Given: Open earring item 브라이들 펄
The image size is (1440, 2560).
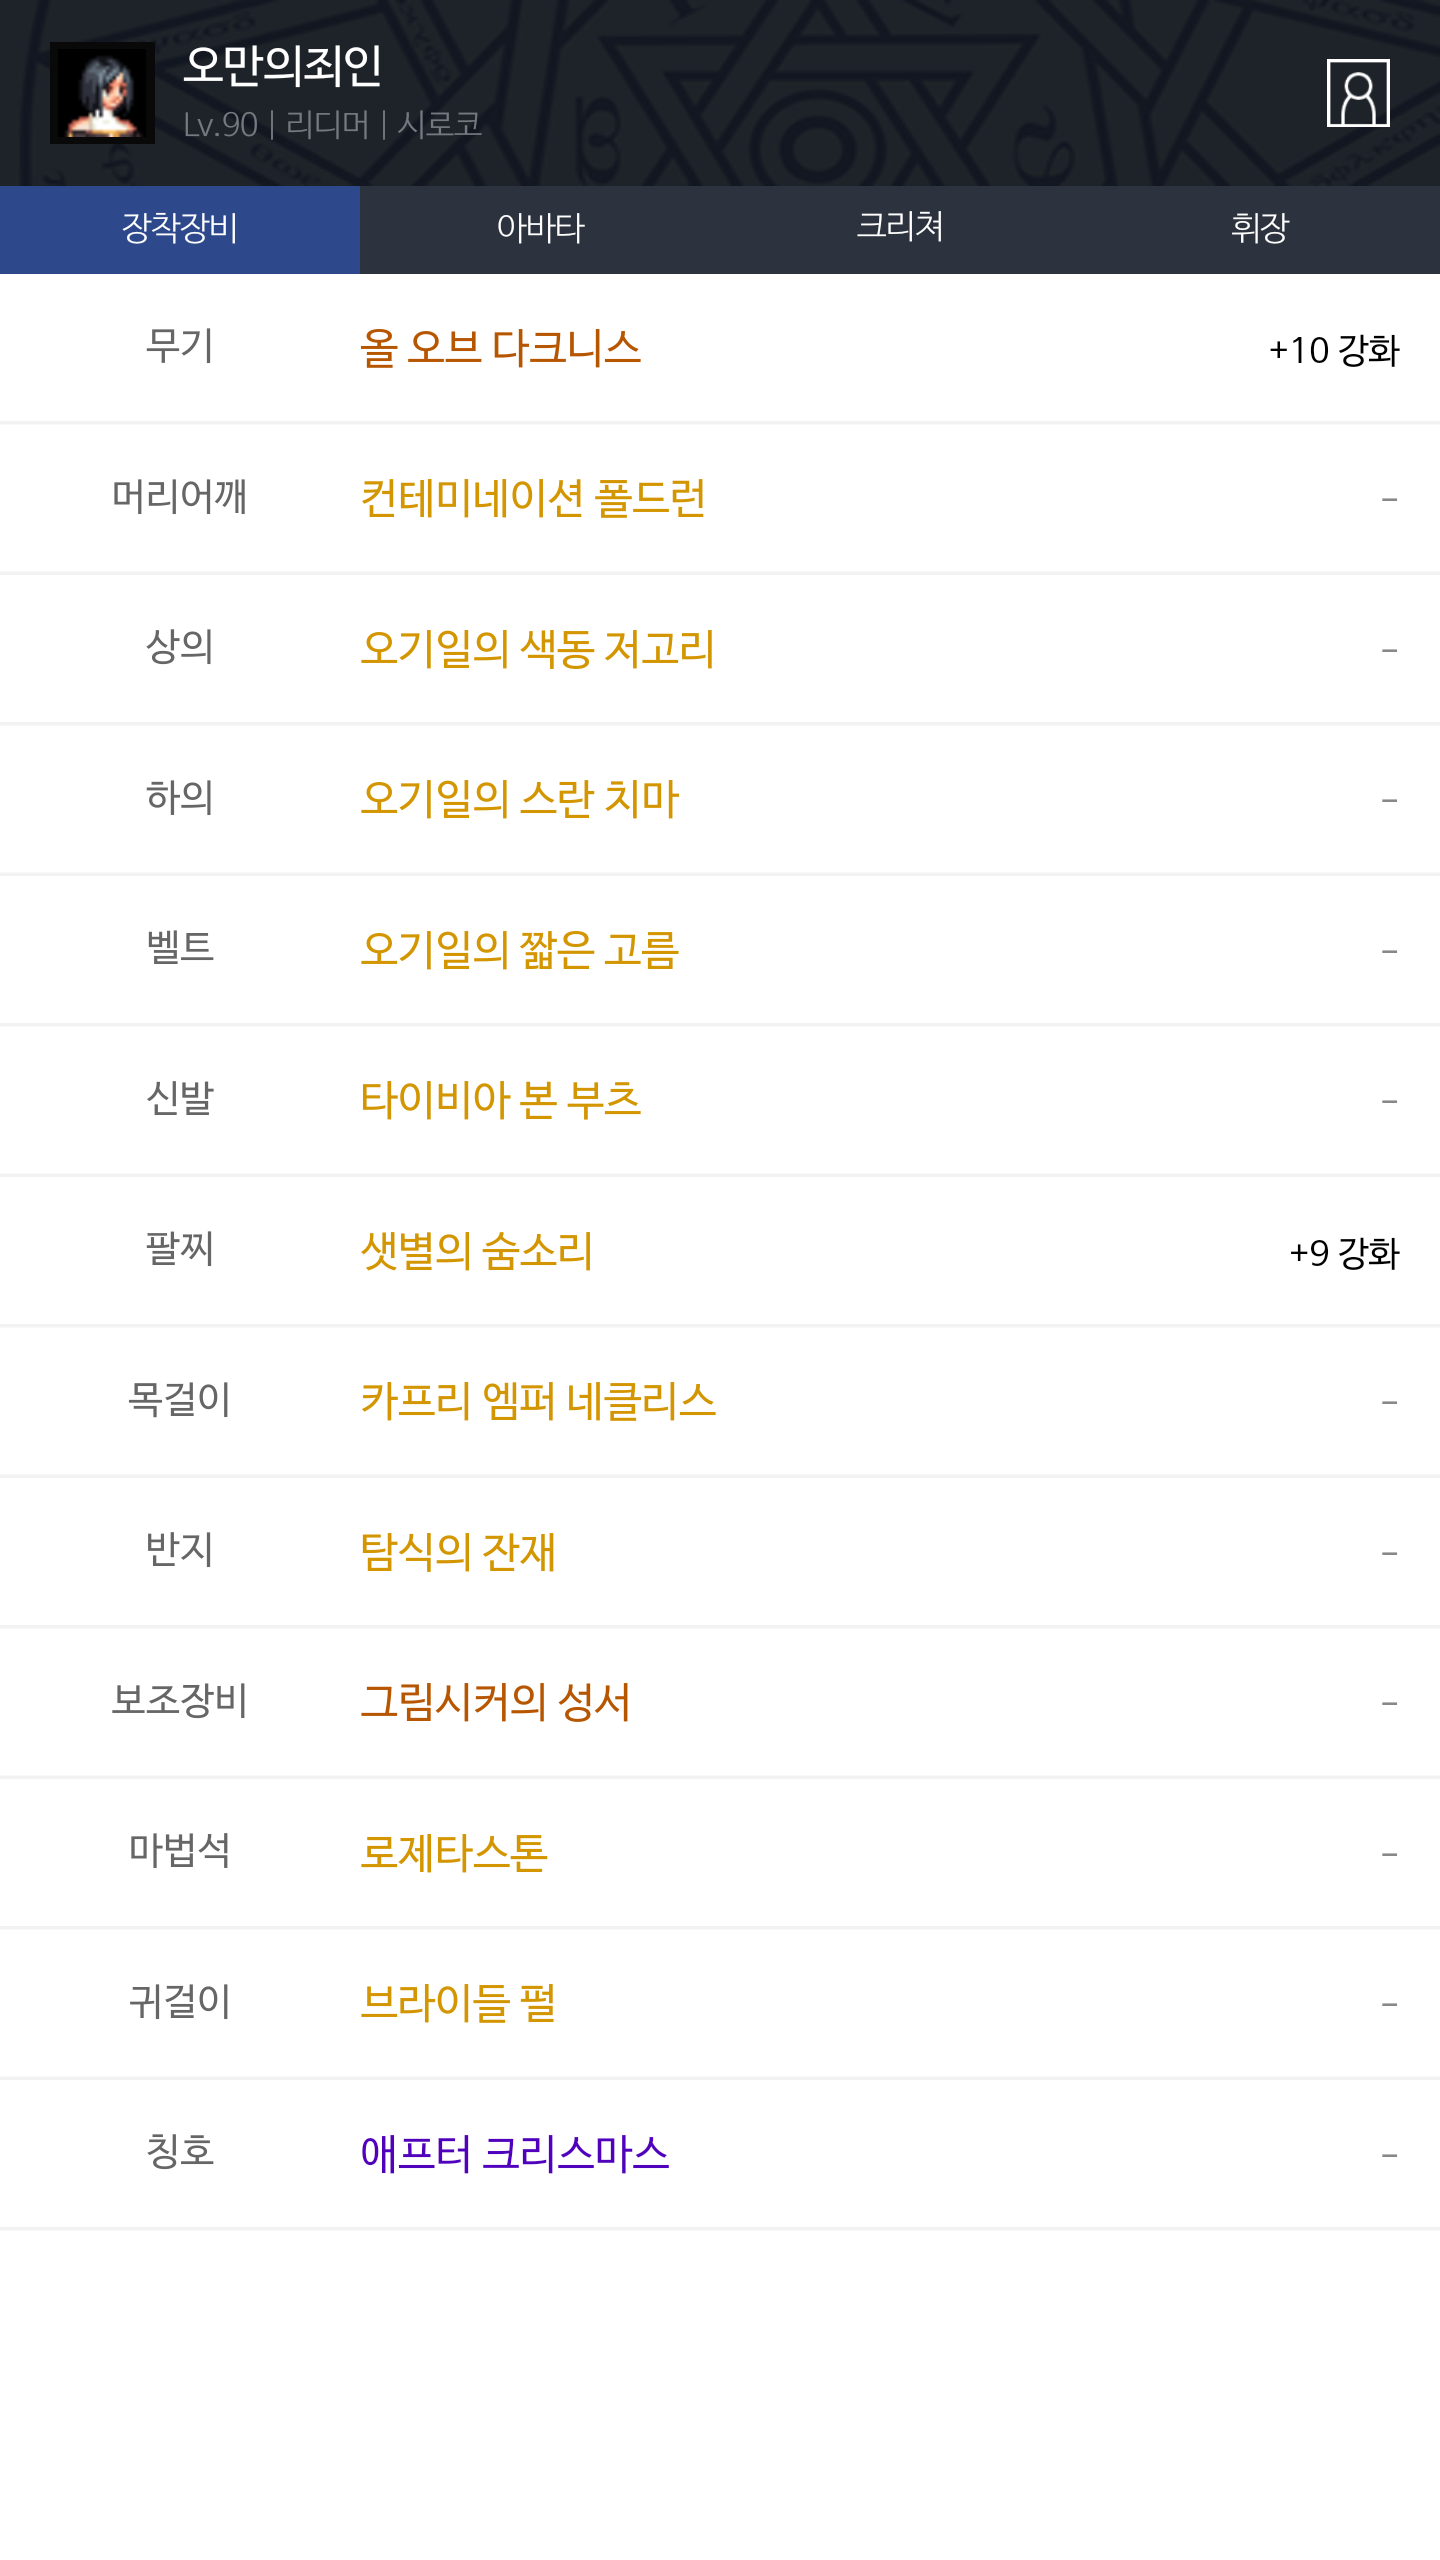Looking at the screenshot, I should pyautogui.click(x=458, y=2003).
